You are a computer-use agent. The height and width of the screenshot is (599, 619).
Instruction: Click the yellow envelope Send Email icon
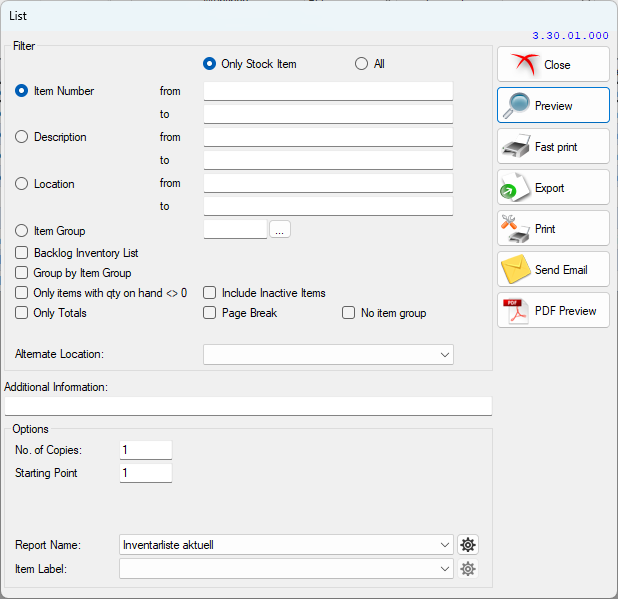pyautogui.click(x=516, y=269)
